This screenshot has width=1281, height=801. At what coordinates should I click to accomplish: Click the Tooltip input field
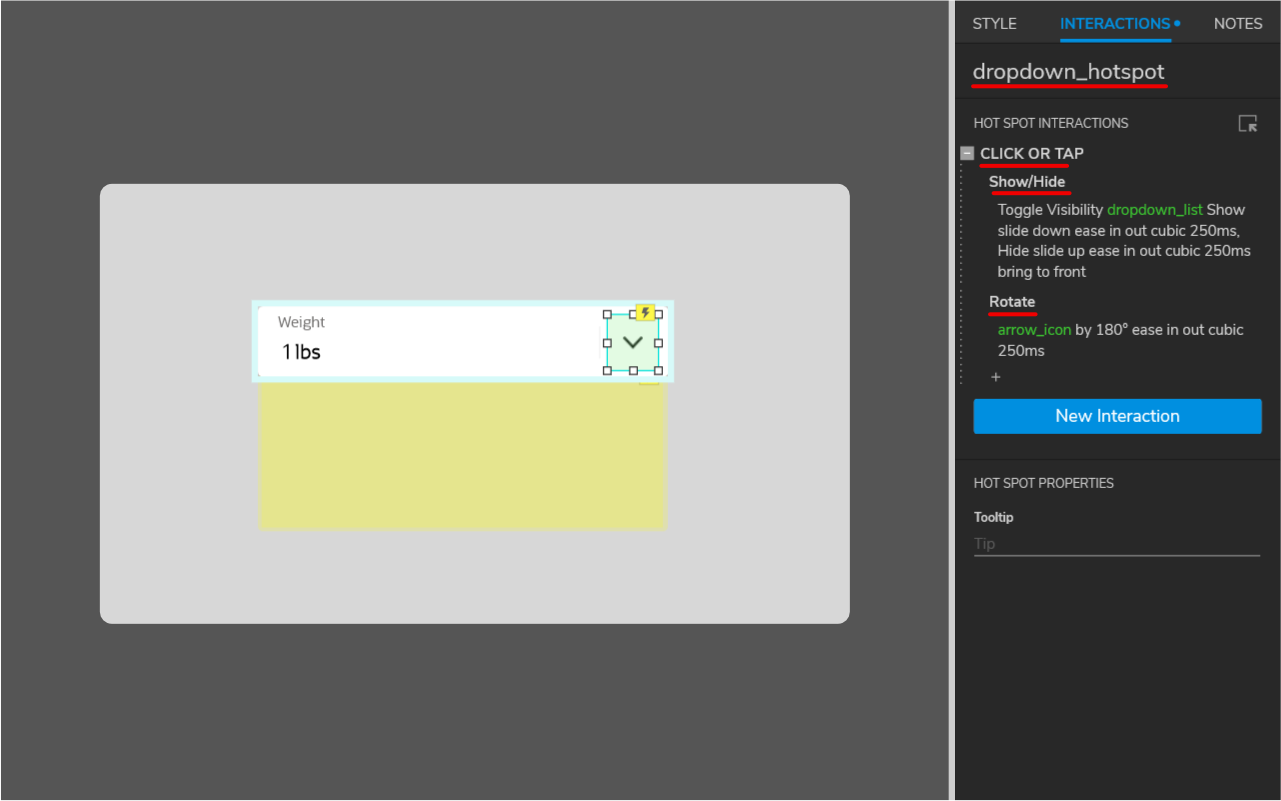1117,543
